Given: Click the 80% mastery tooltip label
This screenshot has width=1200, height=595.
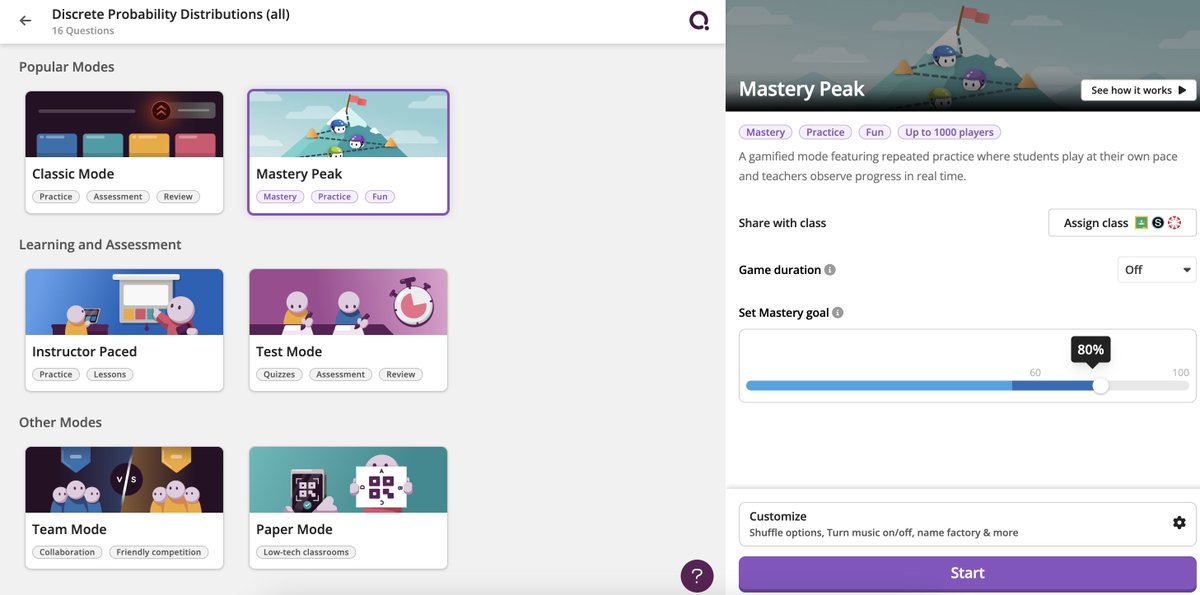Looking at the screenshot, I should [1091, 349].
